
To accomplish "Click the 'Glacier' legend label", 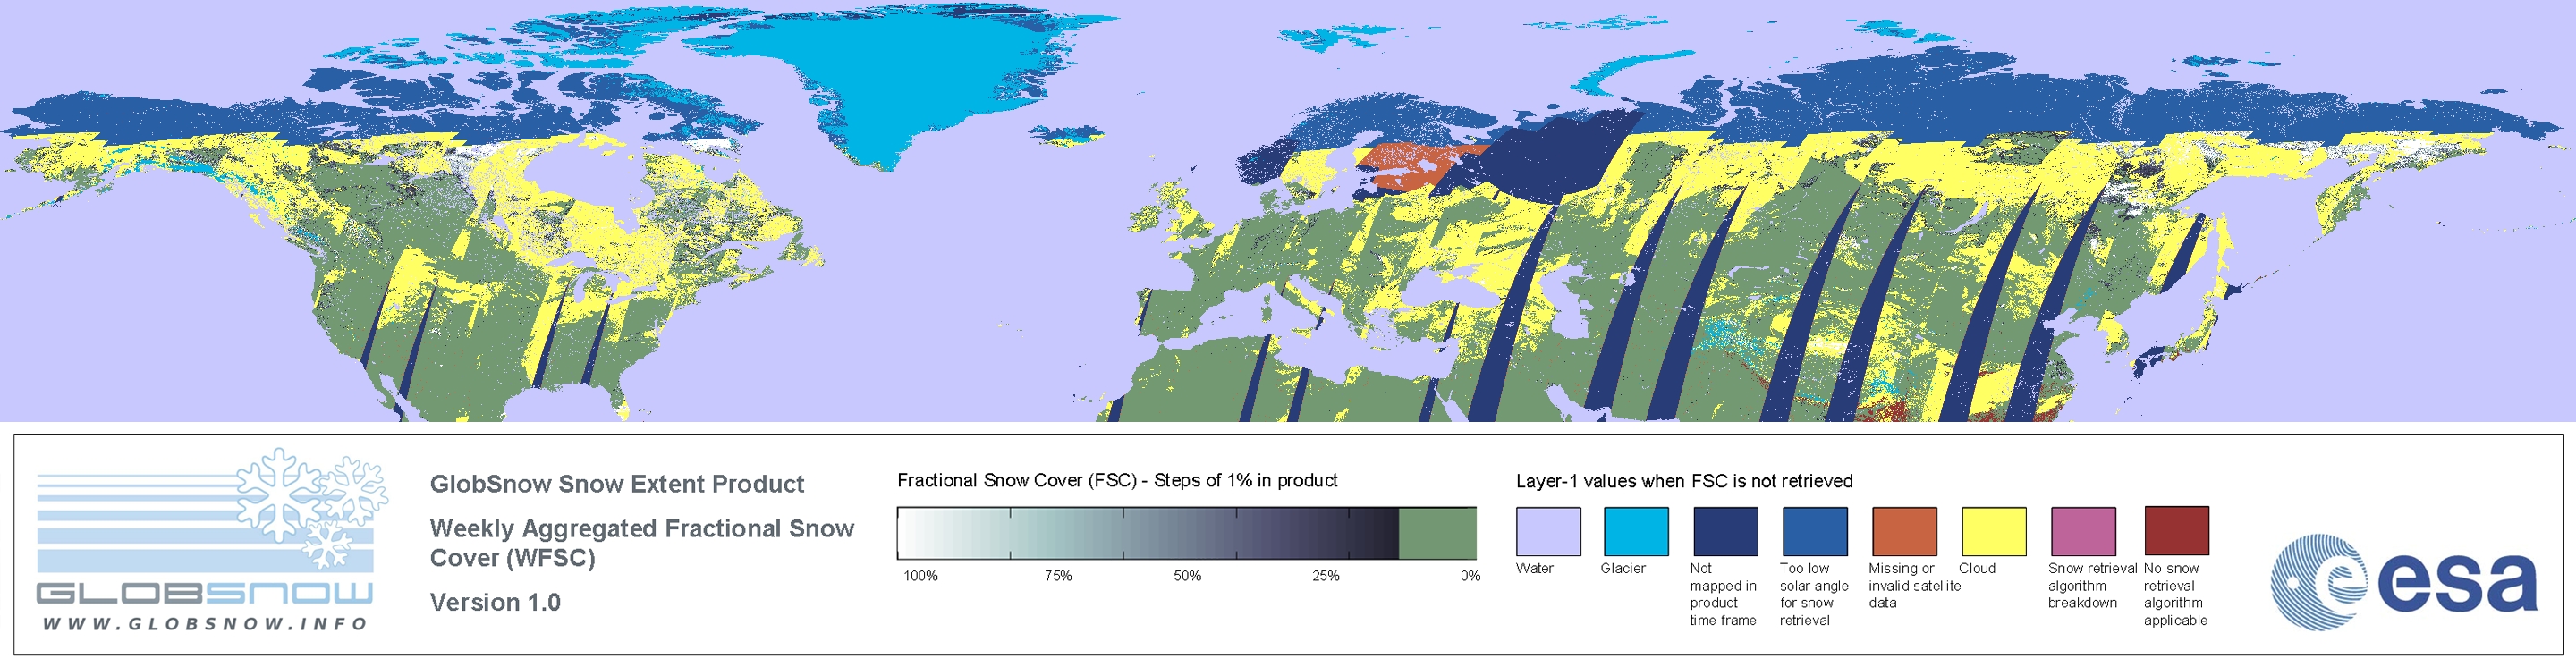I will pyautogui.click(x=1623, y=568).
